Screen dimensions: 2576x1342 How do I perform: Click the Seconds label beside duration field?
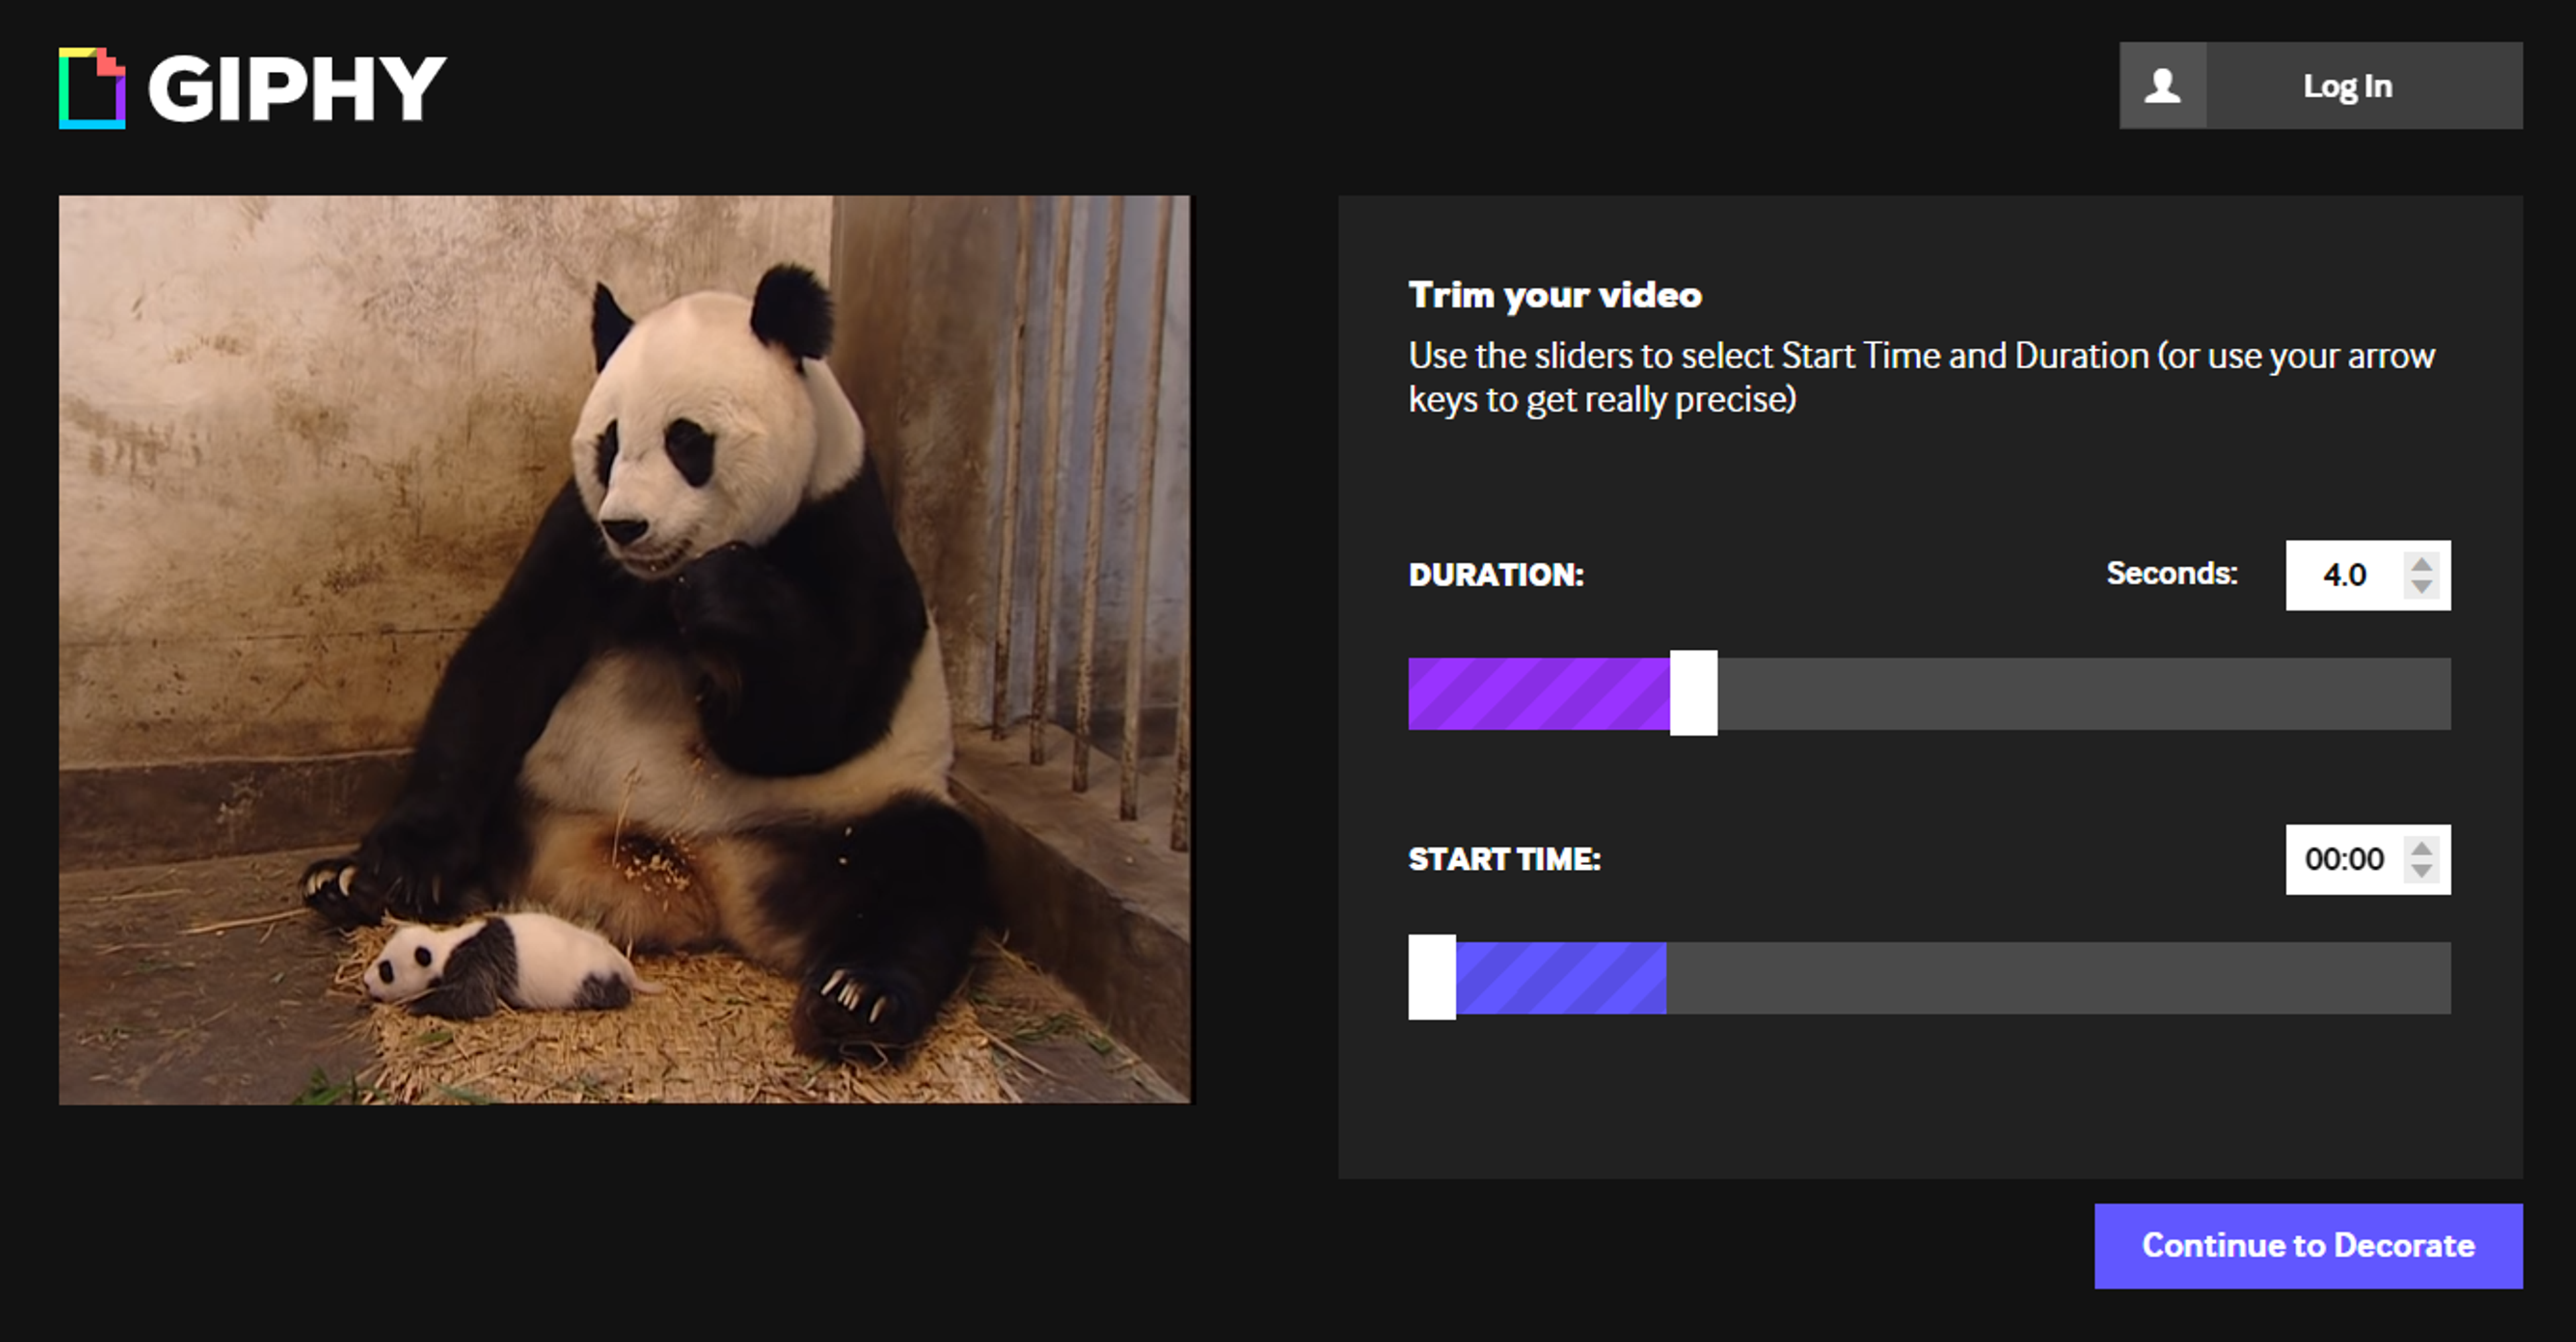pos(2171,573)
